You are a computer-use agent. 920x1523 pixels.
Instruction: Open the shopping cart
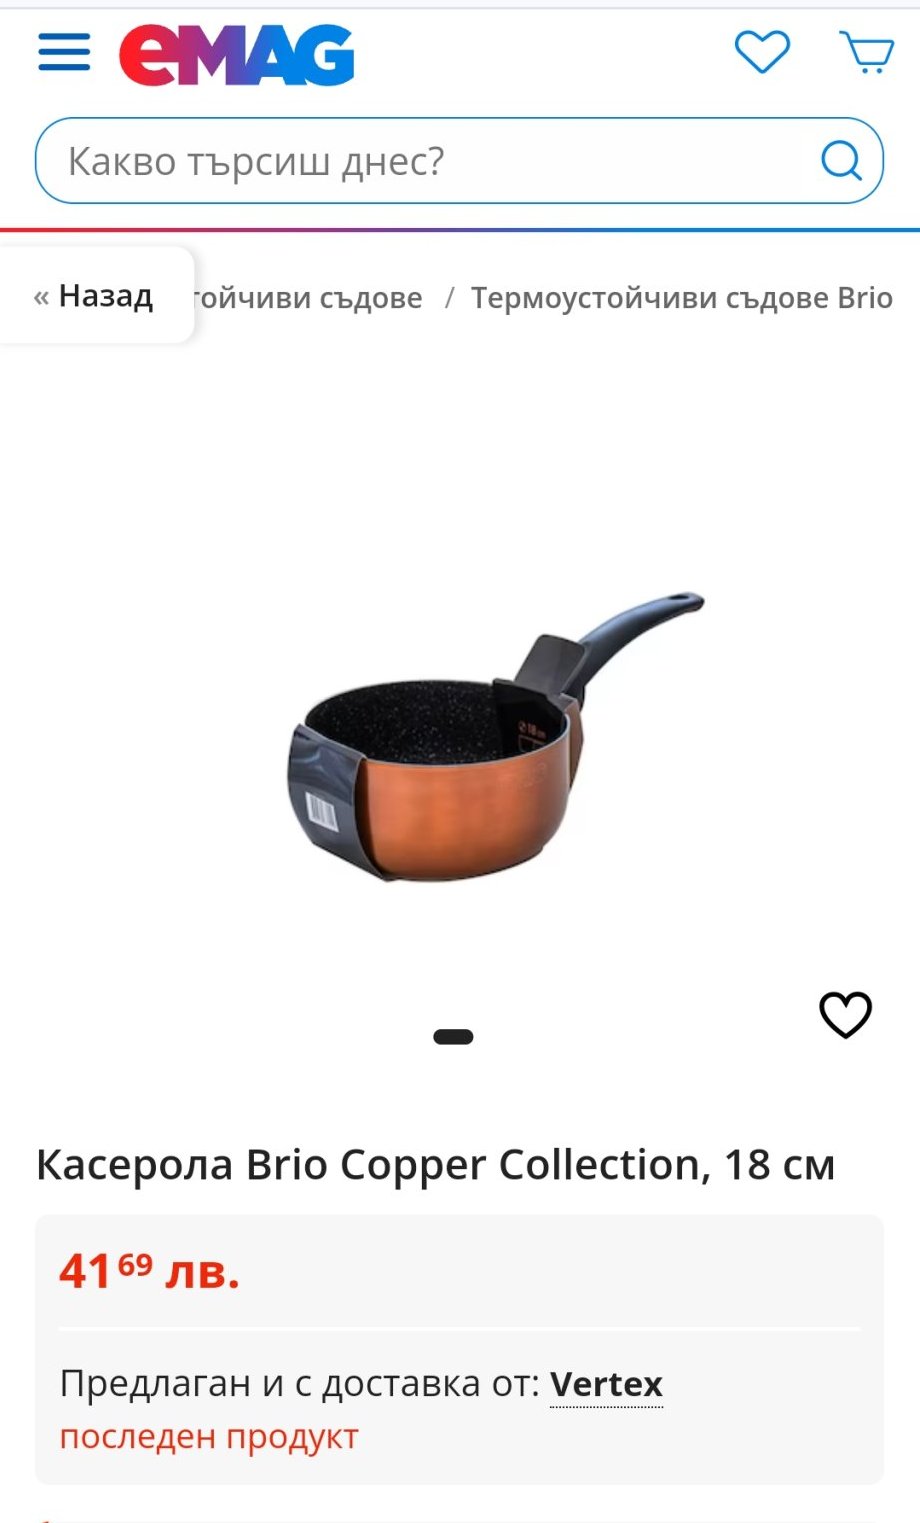pos(866,52)
